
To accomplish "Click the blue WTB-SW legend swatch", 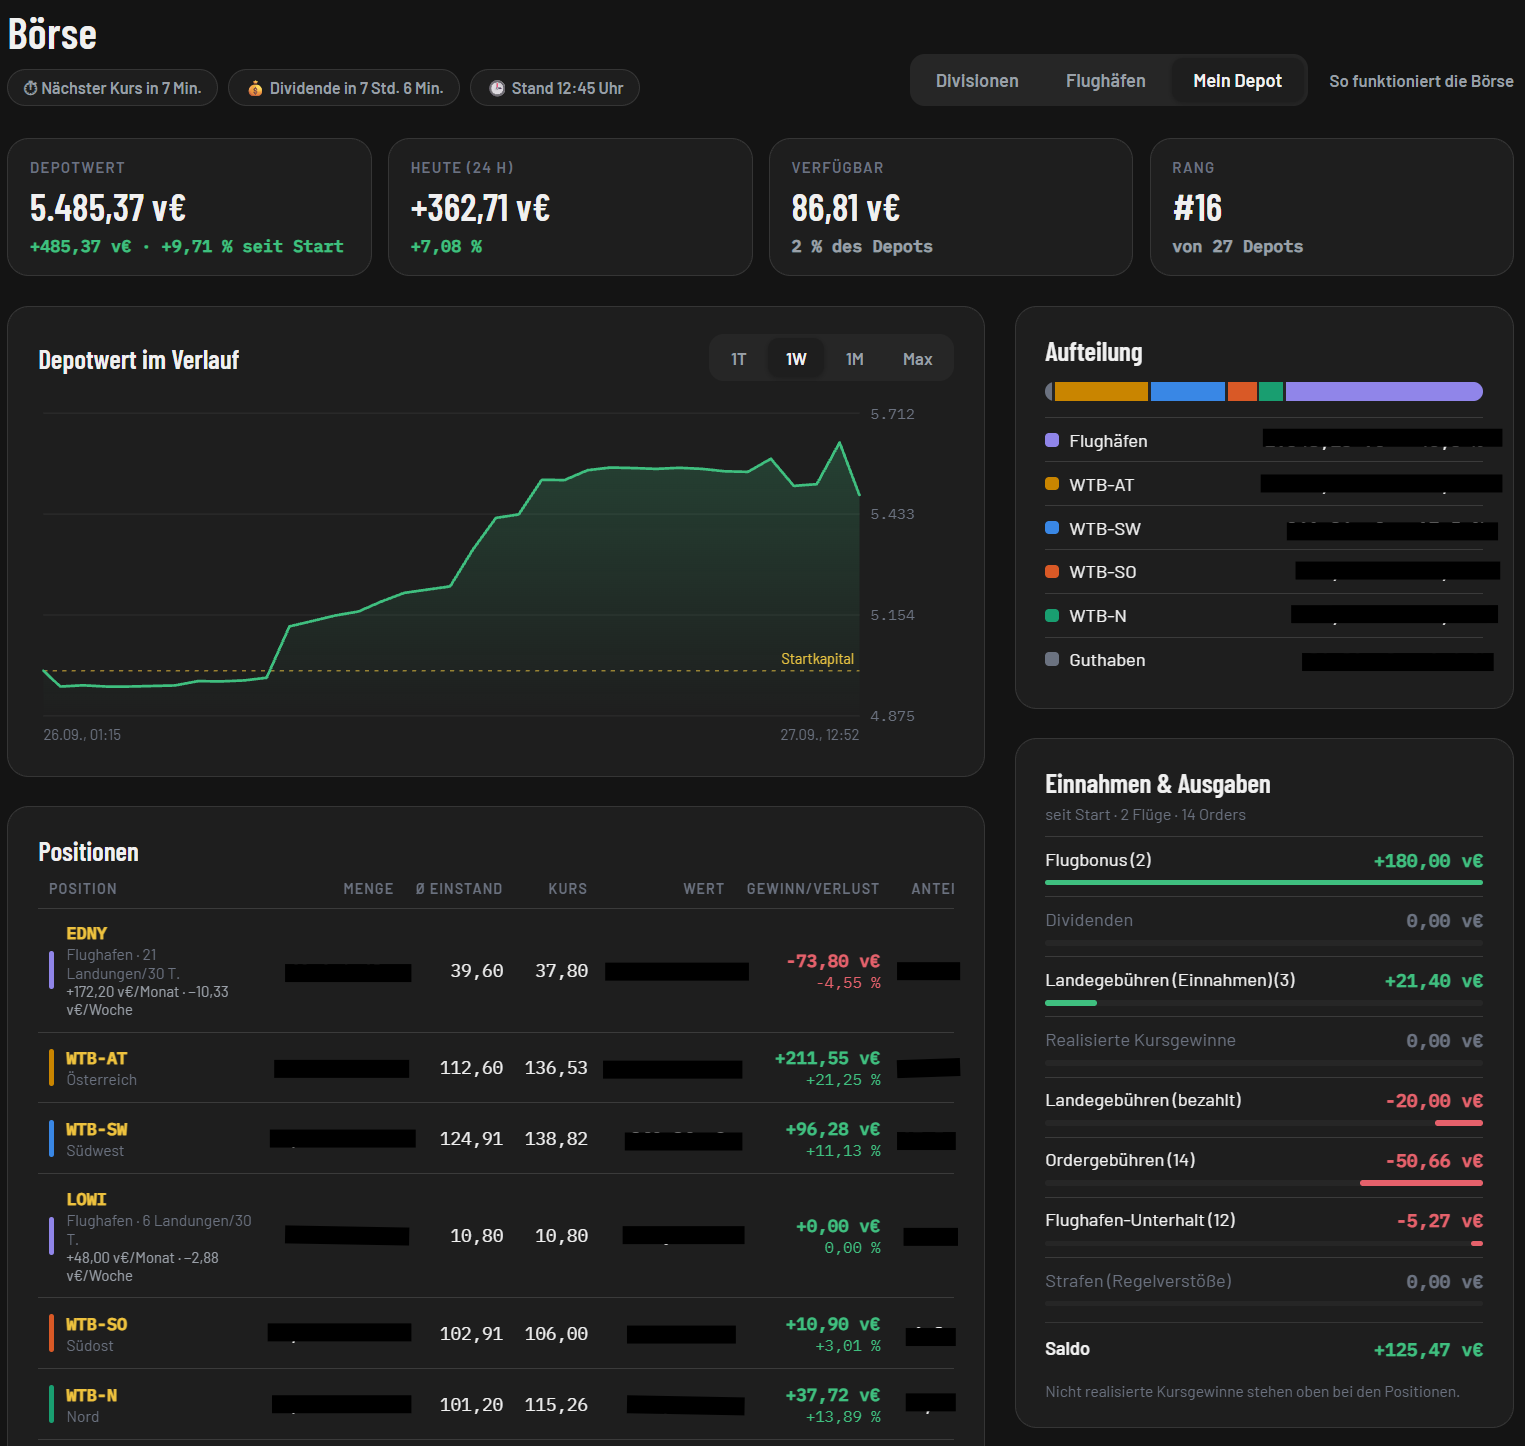I will (1052, 528).
